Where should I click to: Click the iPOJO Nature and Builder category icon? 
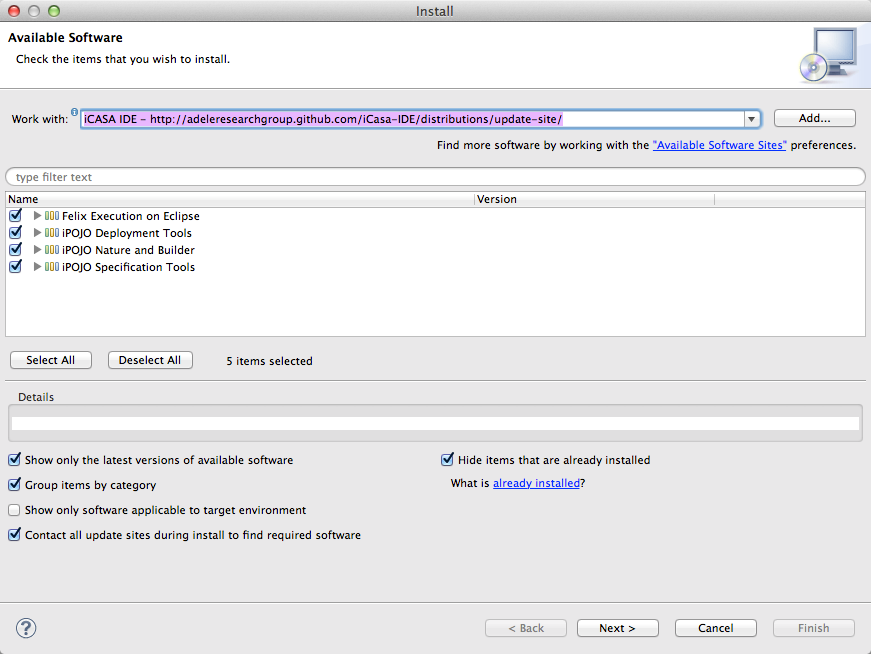pos(52,250)
